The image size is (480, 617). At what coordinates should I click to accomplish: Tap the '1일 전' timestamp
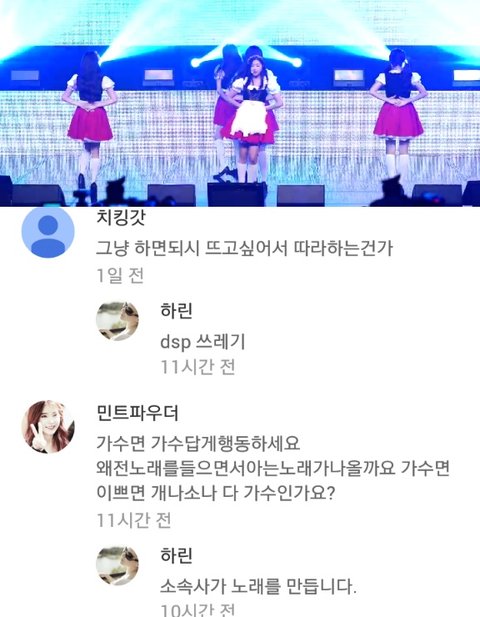tap(120, 275)
